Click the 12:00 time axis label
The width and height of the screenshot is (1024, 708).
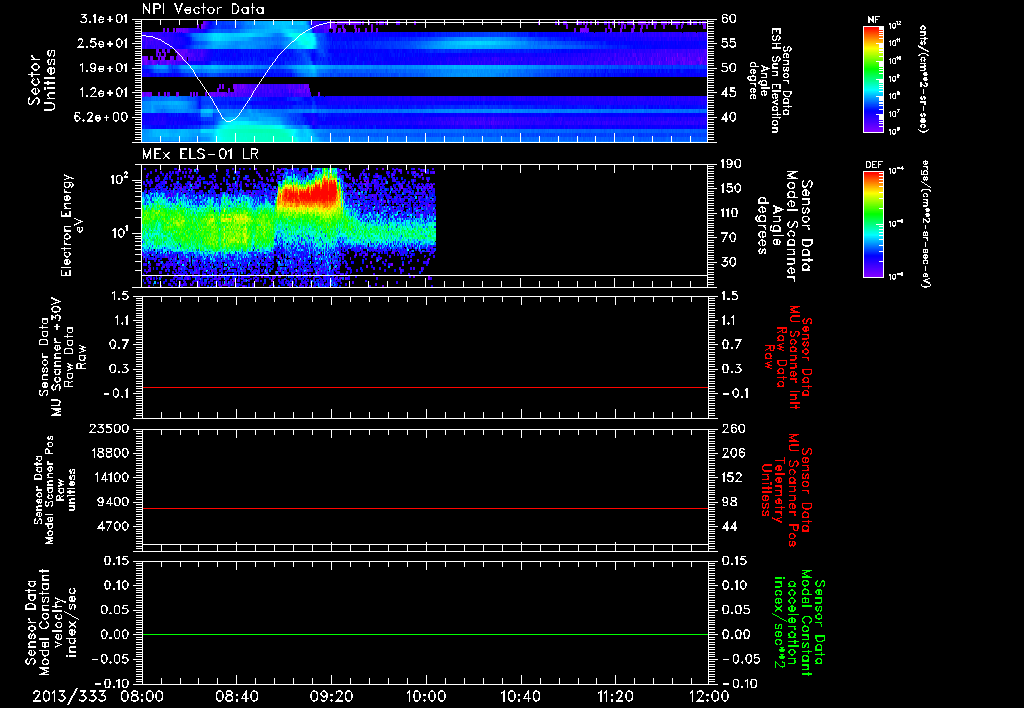[x=709, y=696]
